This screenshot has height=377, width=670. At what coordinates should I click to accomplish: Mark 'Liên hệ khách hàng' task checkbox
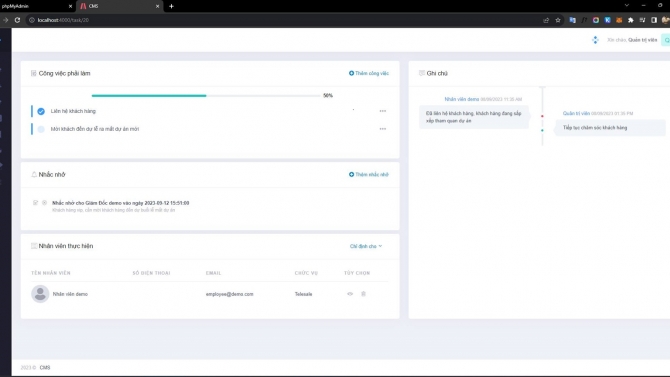(x=41, y=111)
